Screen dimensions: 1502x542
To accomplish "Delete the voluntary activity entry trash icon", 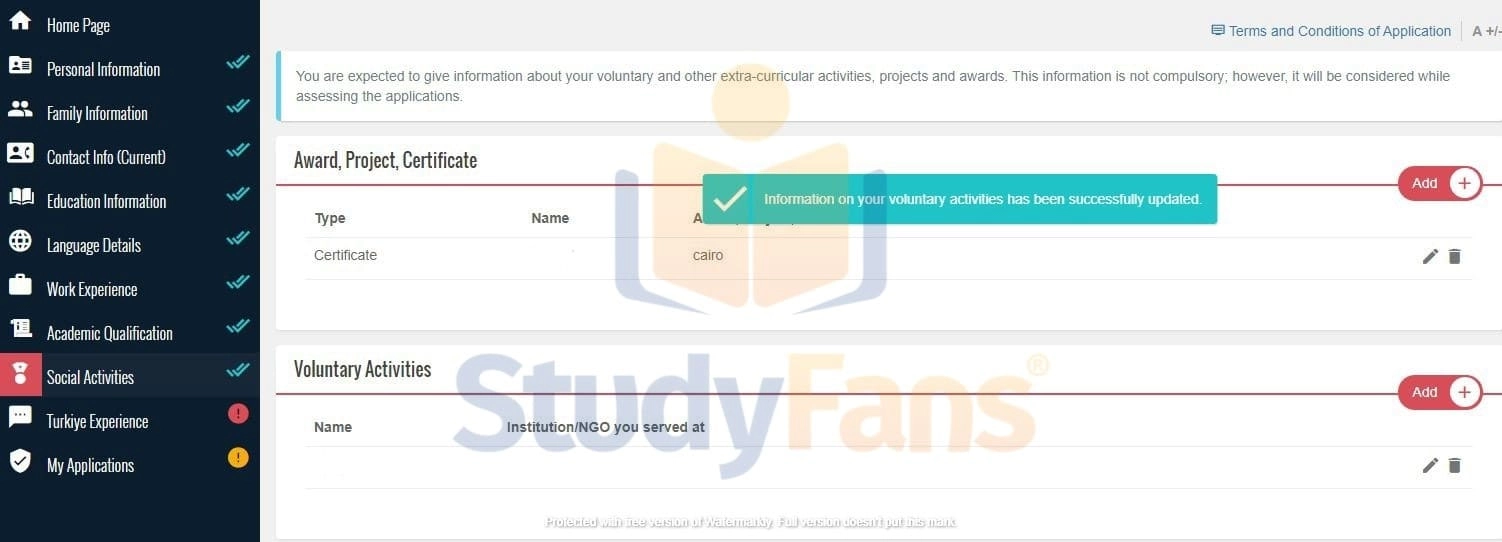I will tap(1455, 465).
